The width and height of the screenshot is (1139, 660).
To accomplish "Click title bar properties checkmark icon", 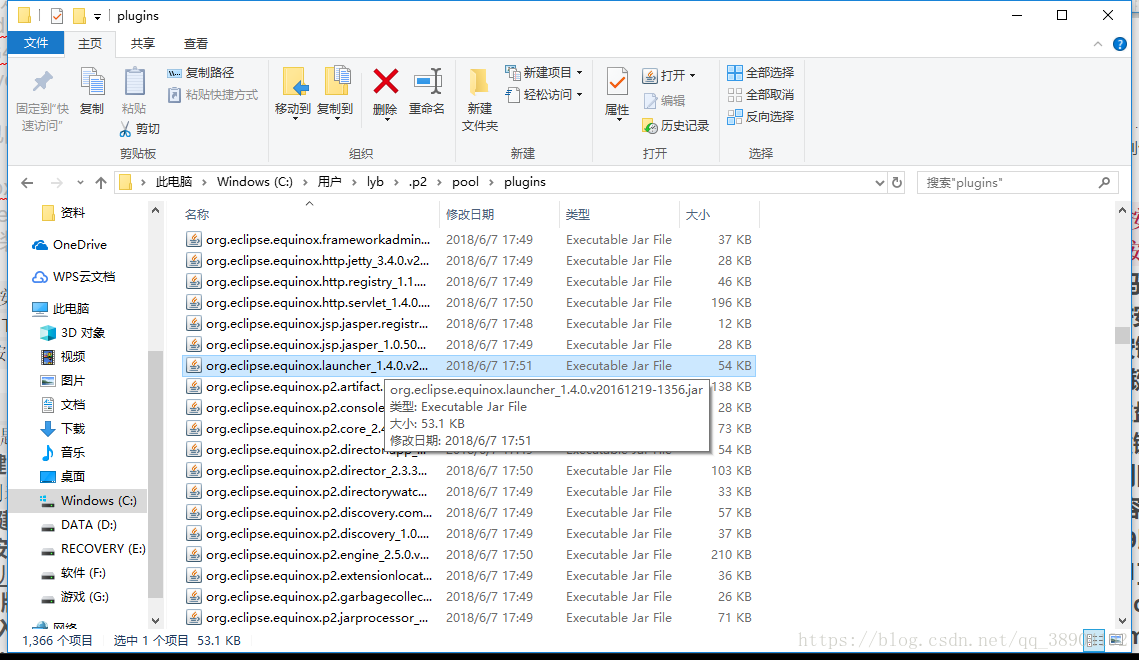I will [x=57, y=15].
